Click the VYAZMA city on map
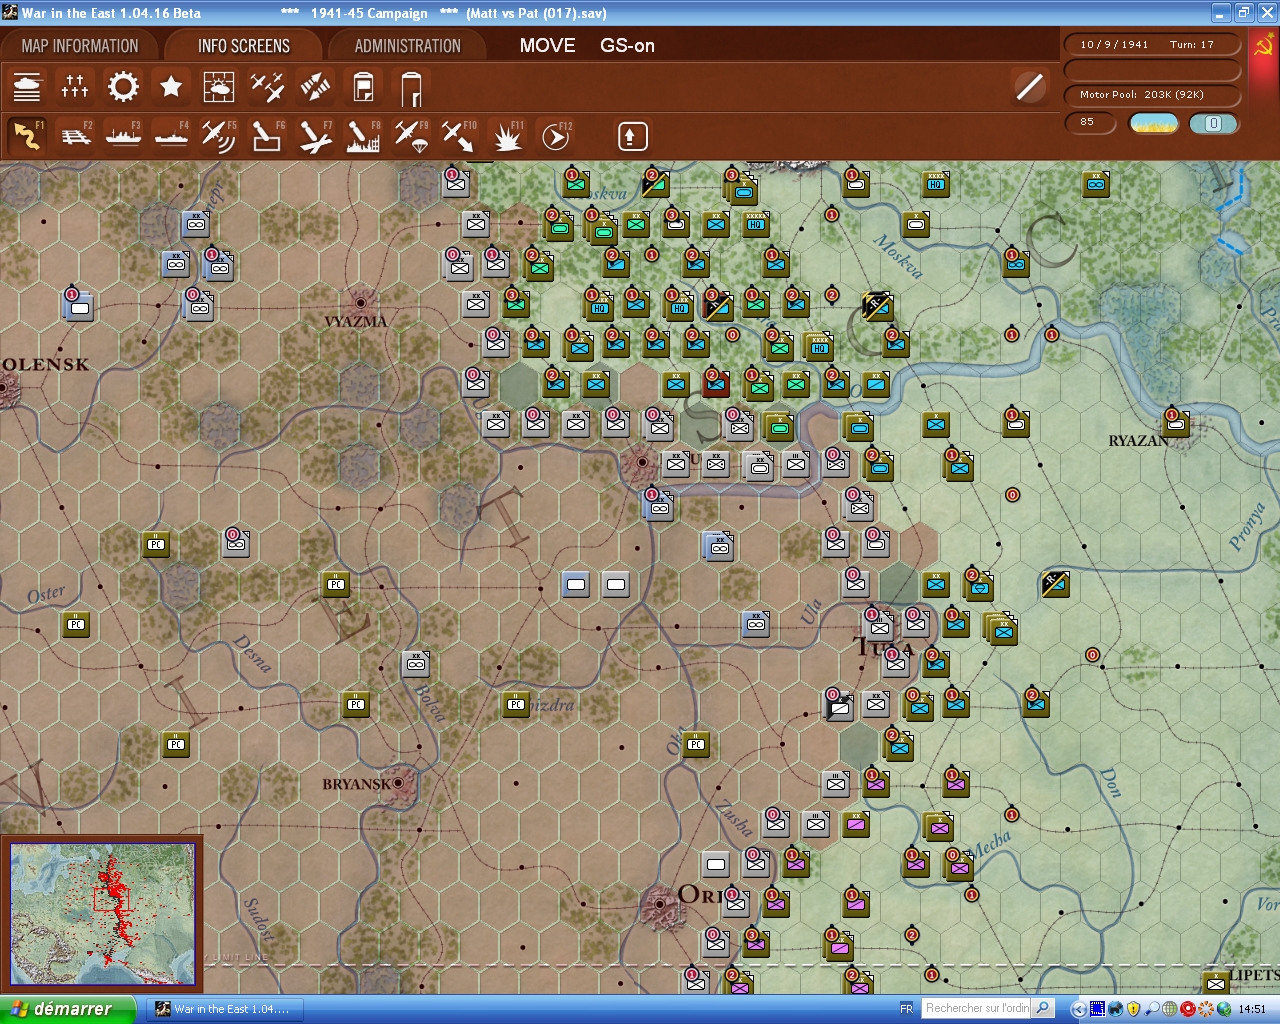 360,302
